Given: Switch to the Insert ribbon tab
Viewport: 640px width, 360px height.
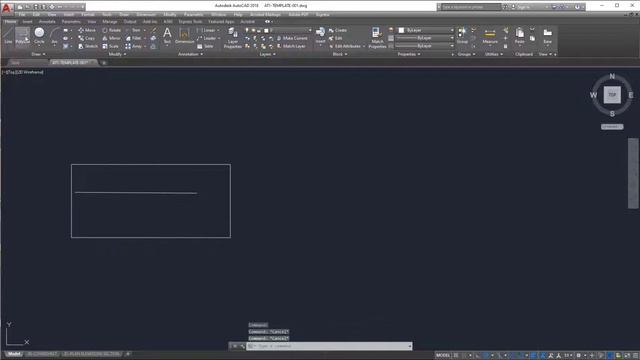Looking at the screenshot, I should point(27,22).
